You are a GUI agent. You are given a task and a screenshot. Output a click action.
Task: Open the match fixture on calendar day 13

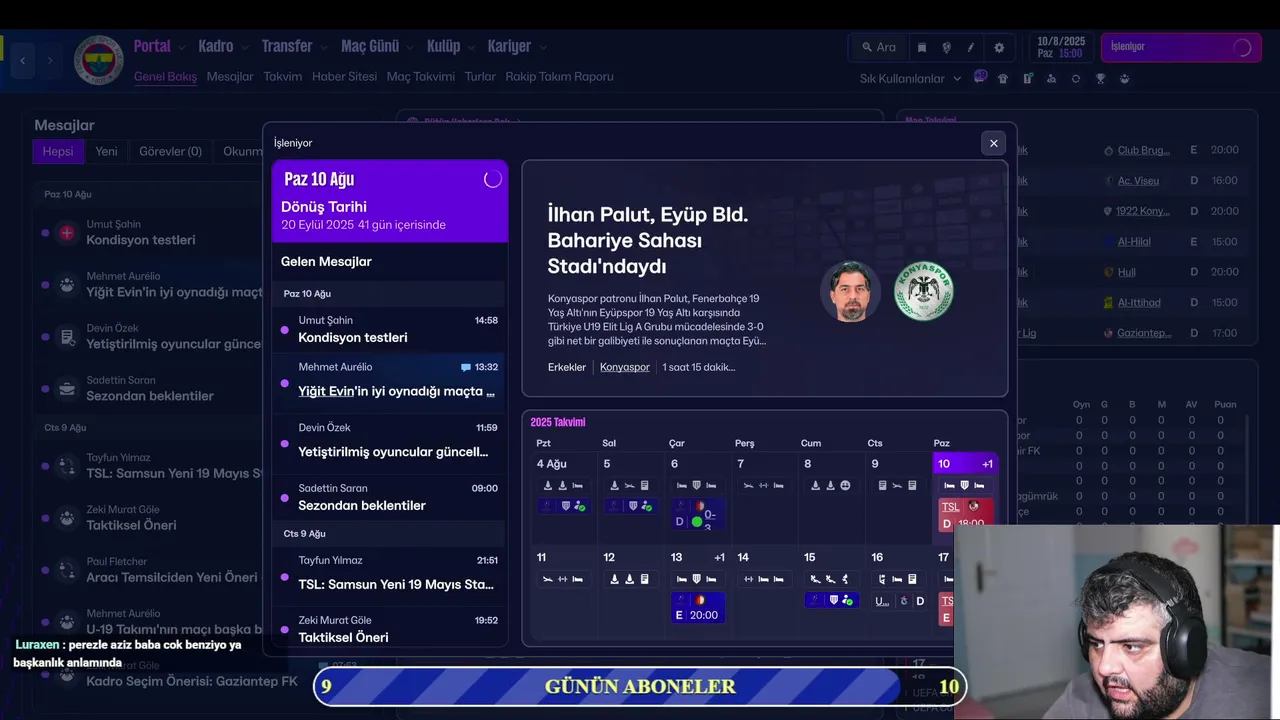coord(698,608)
